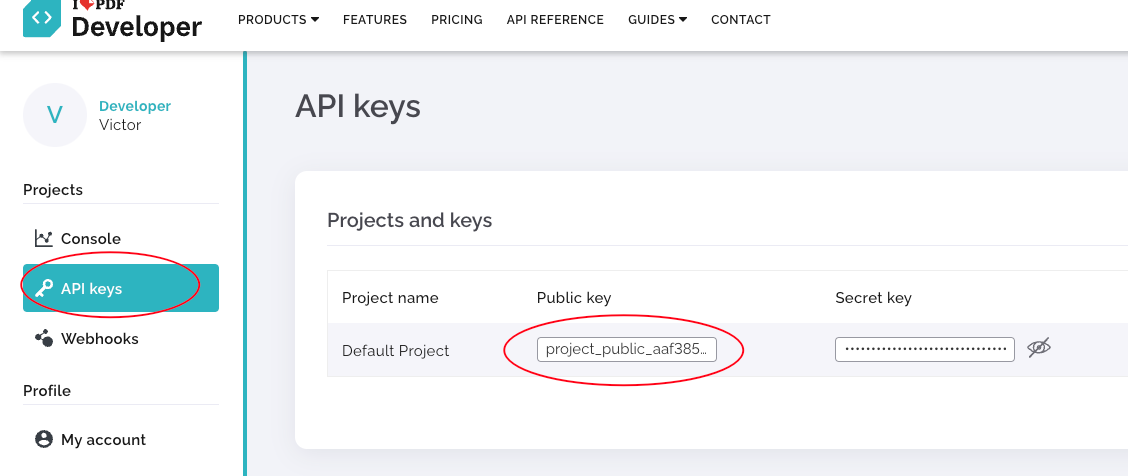Screen dimensions: 1128x476
Task: Click the iLovePDF Developer logo icon
Action: point(42,18)
